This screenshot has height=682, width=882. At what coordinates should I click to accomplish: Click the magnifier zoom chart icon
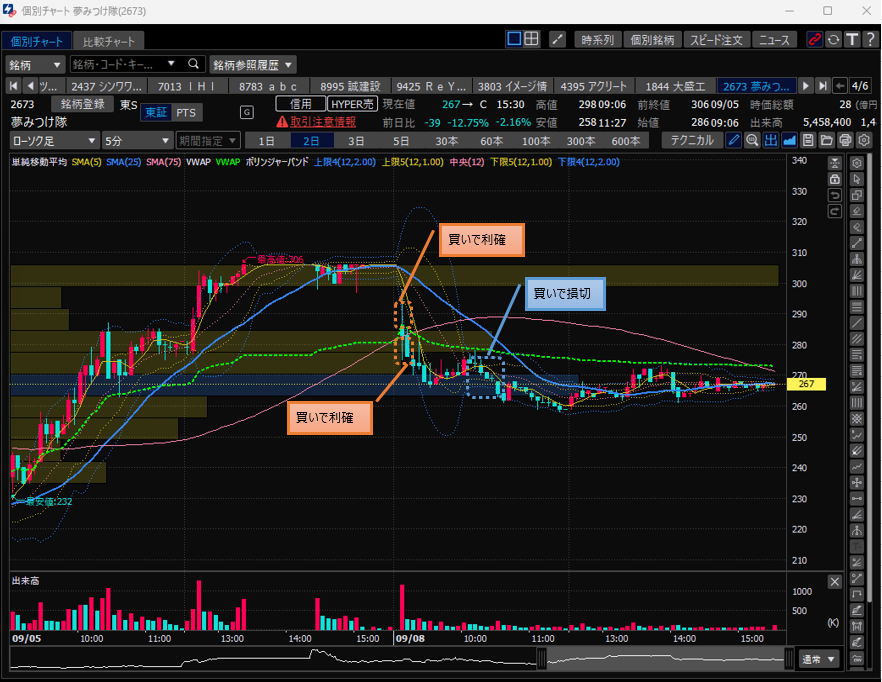click(752, 141)
